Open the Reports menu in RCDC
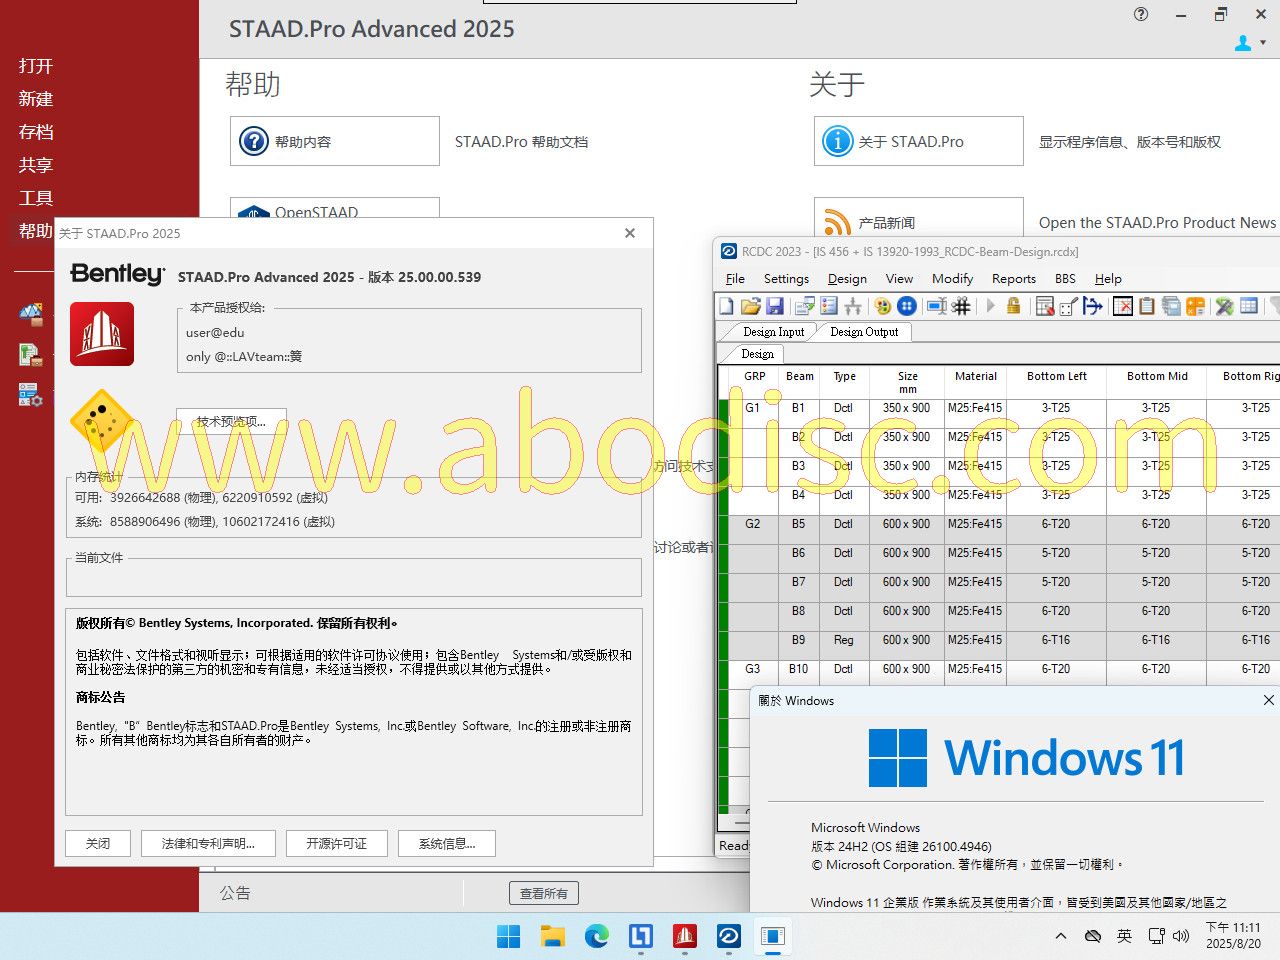Image resolution: width=1280 pixels, height=960 pixels. (x=1014, y=279)
